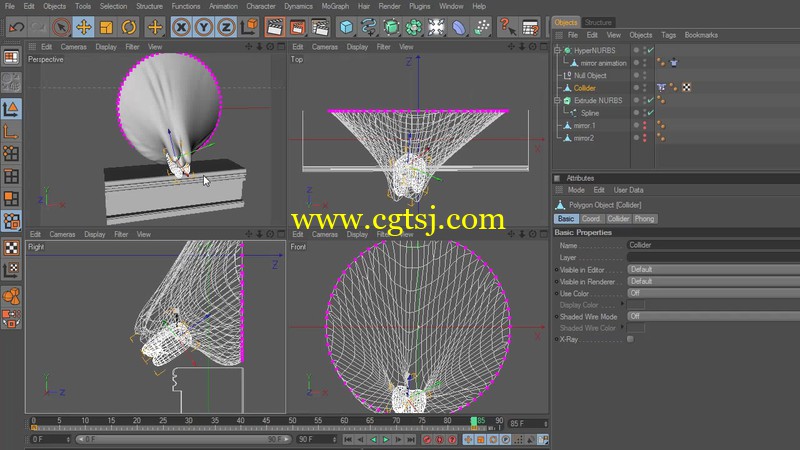Add a HyperNURBS generator icon
The width and height of the screenshot is (800, 450).
[x=391, y=27]
